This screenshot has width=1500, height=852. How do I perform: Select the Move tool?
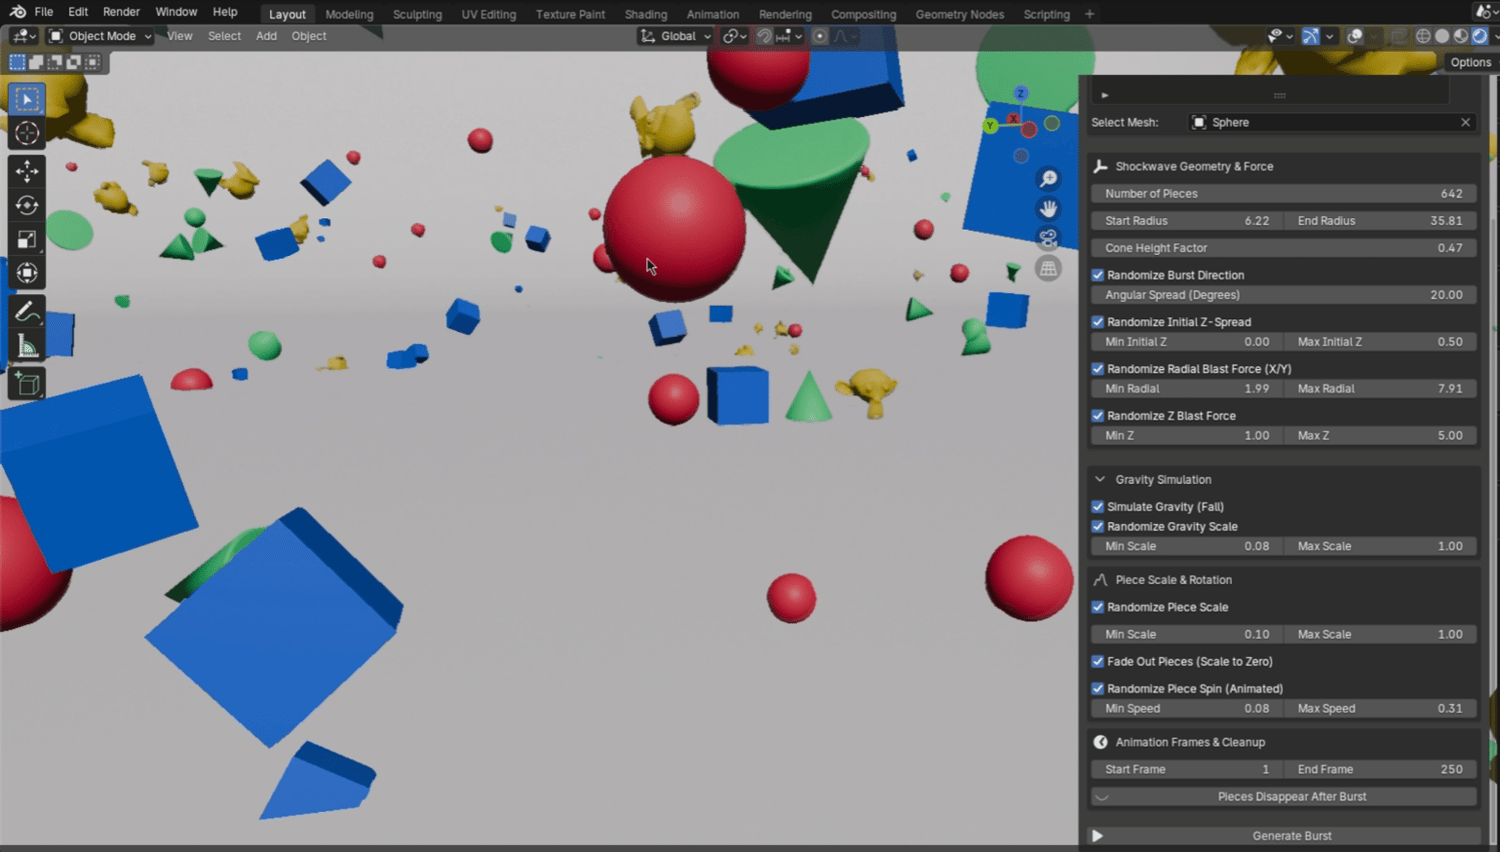tap(27, 171)
